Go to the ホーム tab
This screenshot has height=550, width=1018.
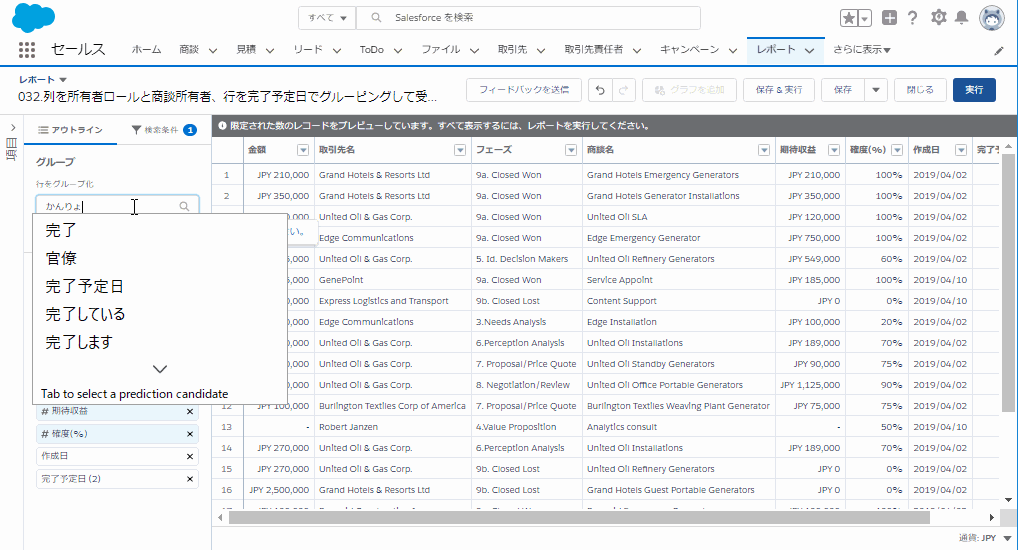146,49
